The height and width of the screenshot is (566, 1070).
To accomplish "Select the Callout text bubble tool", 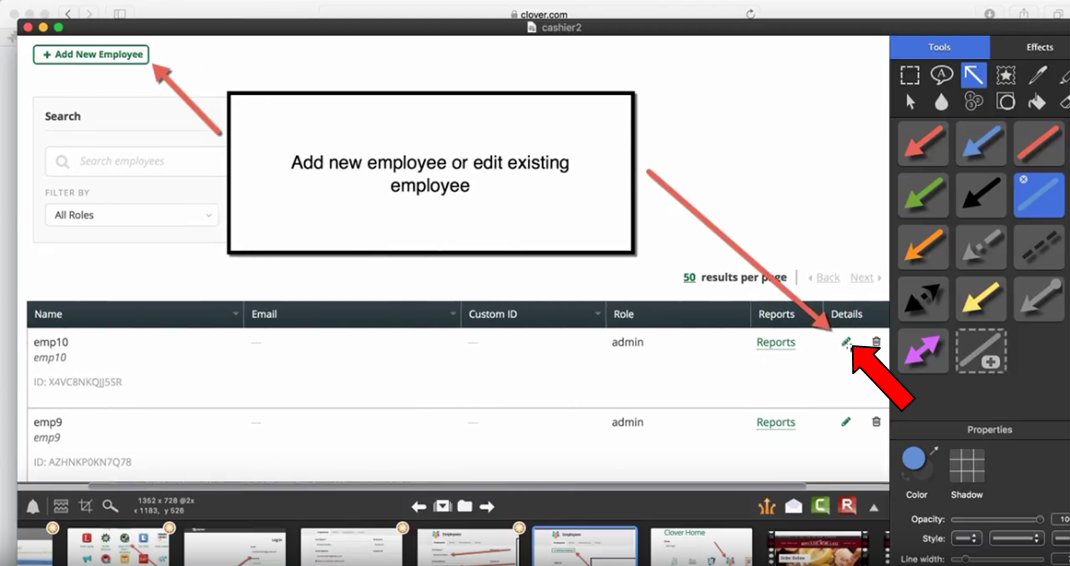I will (x=942, y=75).
